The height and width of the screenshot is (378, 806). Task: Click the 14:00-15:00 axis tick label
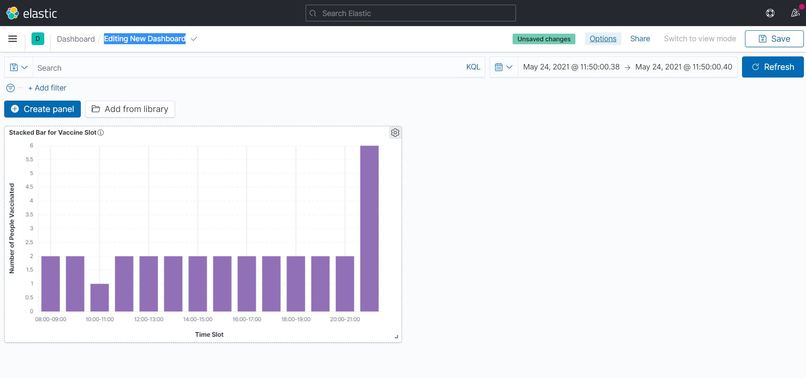click(197, 319)
